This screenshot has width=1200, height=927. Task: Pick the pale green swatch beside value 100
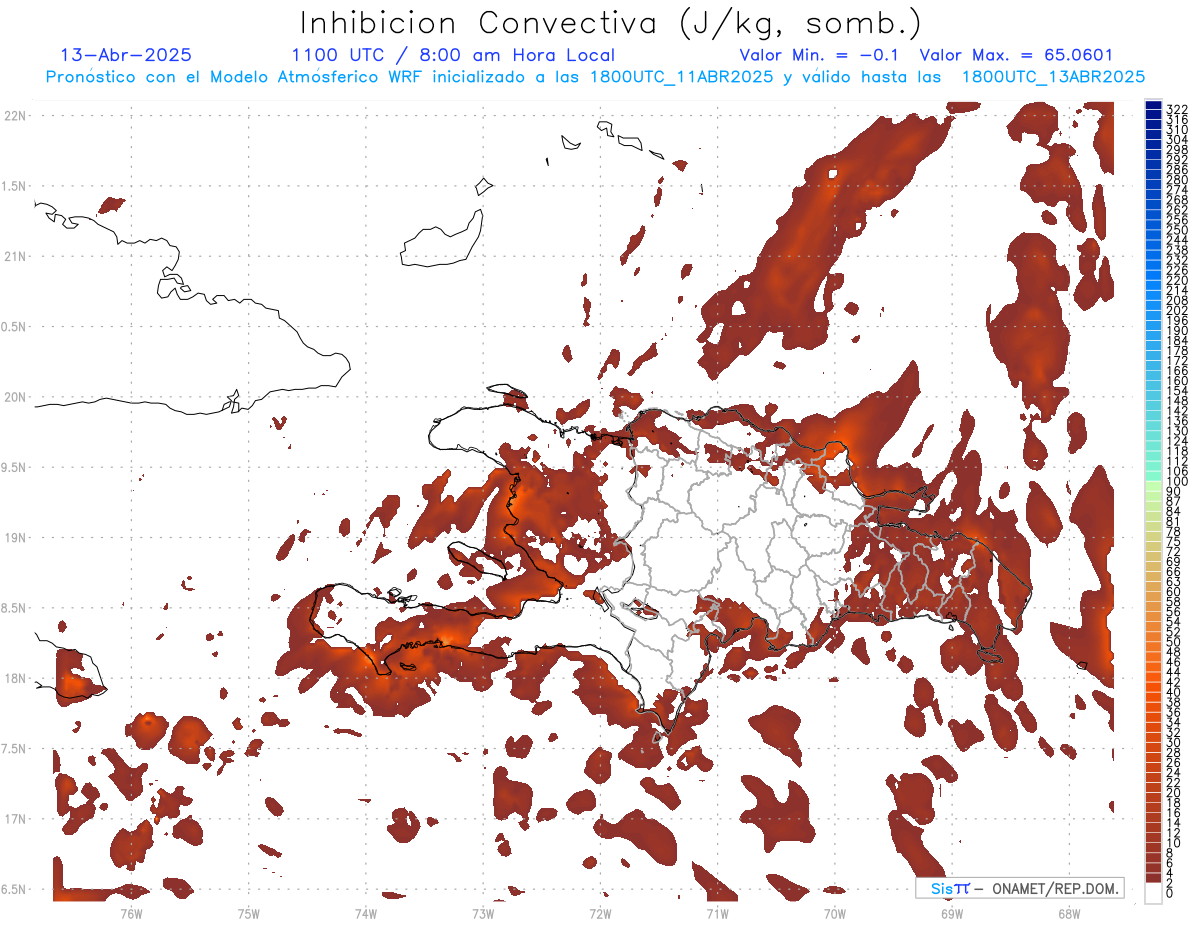1153,486
